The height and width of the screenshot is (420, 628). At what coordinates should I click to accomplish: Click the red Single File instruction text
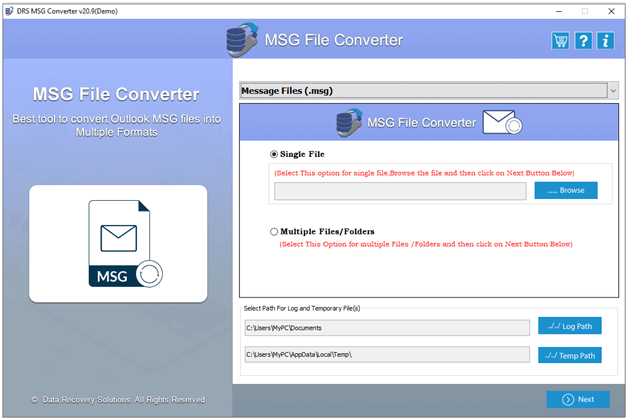click(424, 173)
